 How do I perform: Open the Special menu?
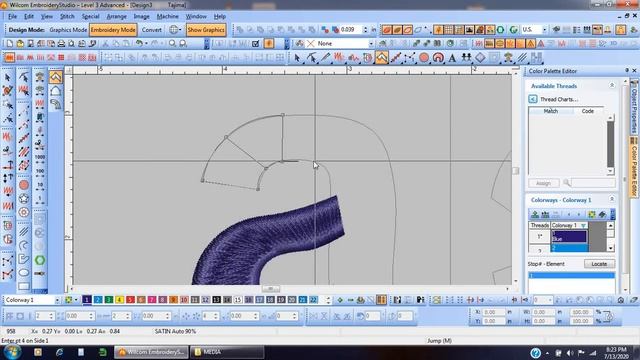pos(90,16)
